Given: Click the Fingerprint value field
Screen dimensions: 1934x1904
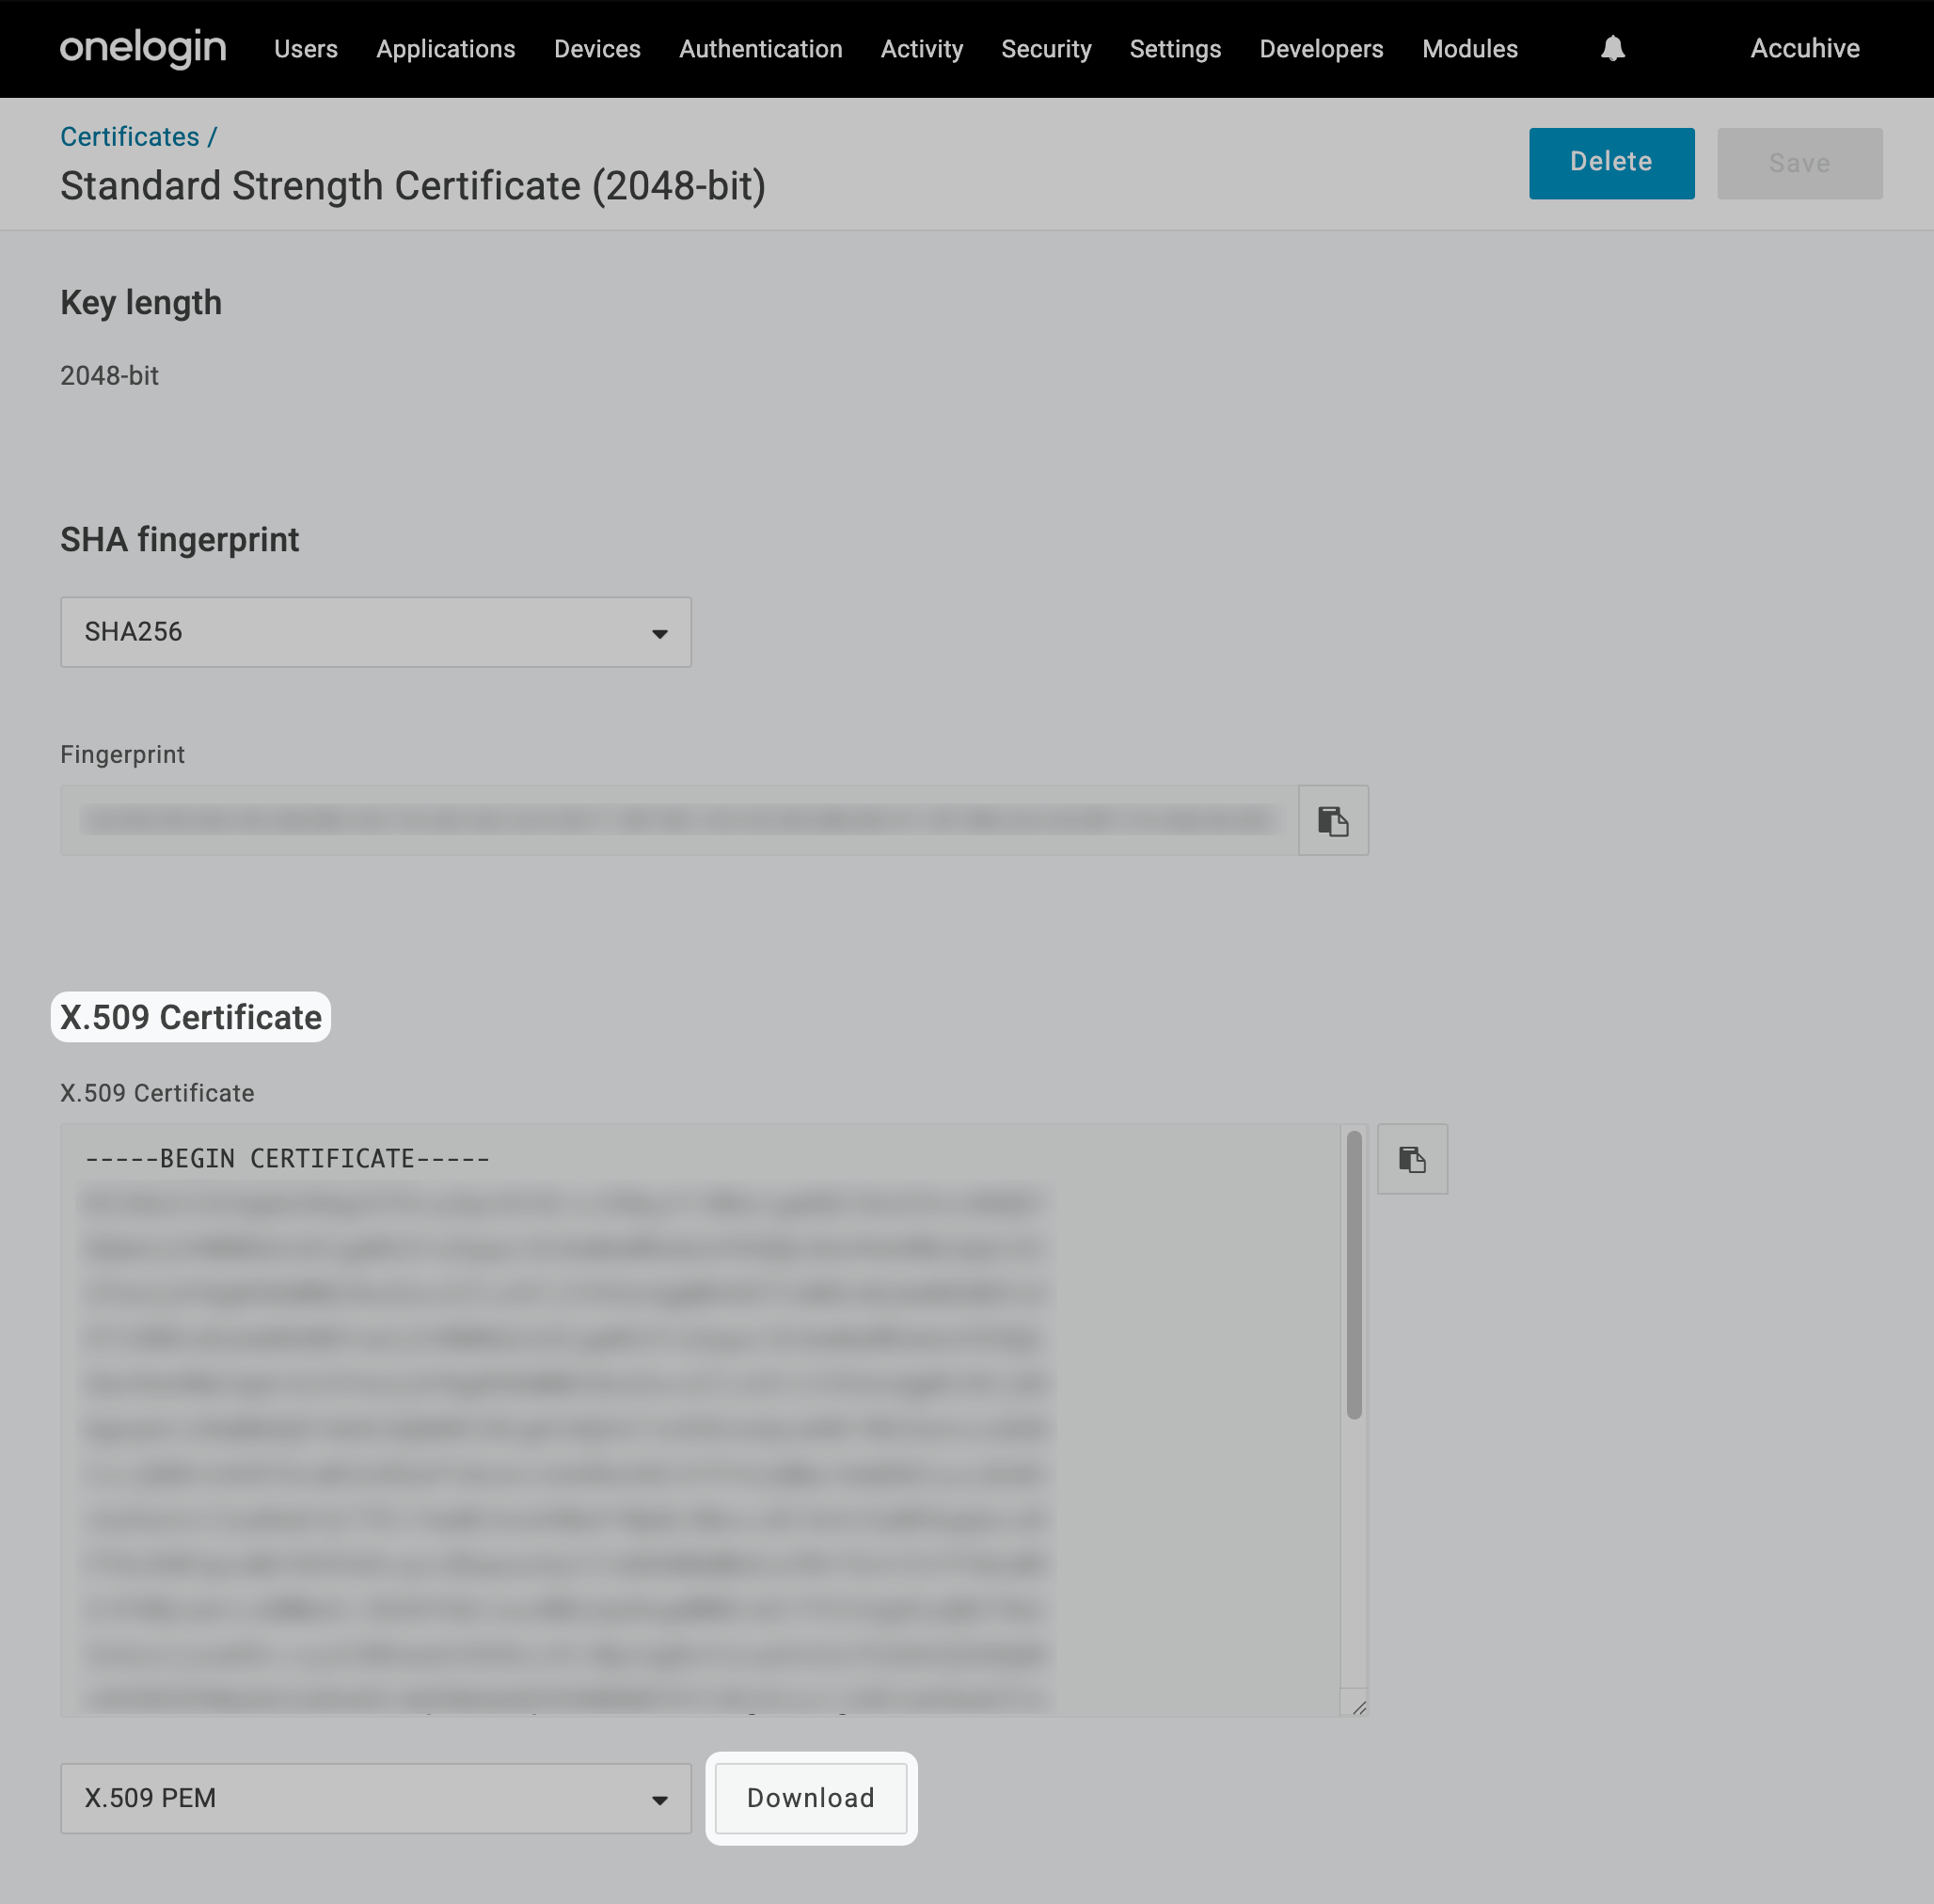Looking at the screenshot, I should pos(679,821).
